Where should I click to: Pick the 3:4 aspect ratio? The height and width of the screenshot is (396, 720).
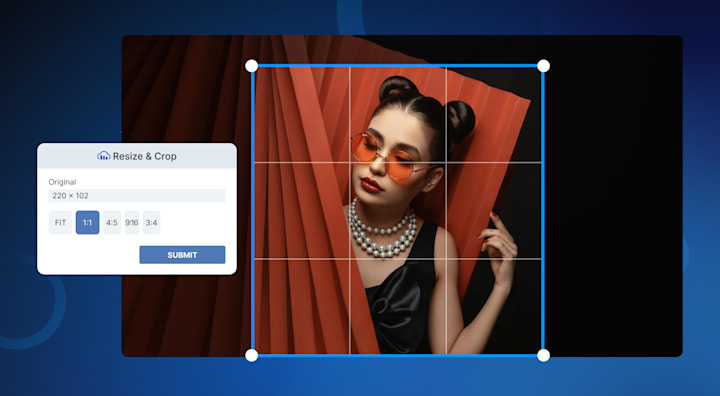tap(152, 222)
